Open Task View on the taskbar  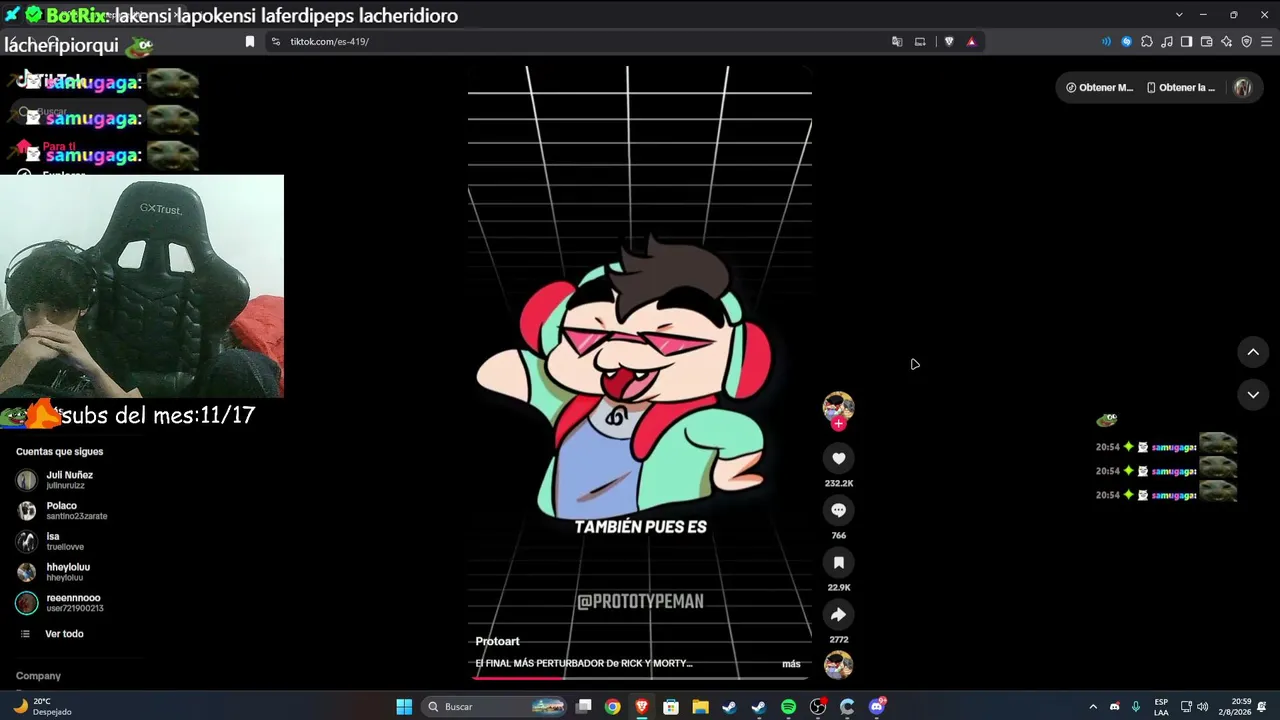(584, 707)
